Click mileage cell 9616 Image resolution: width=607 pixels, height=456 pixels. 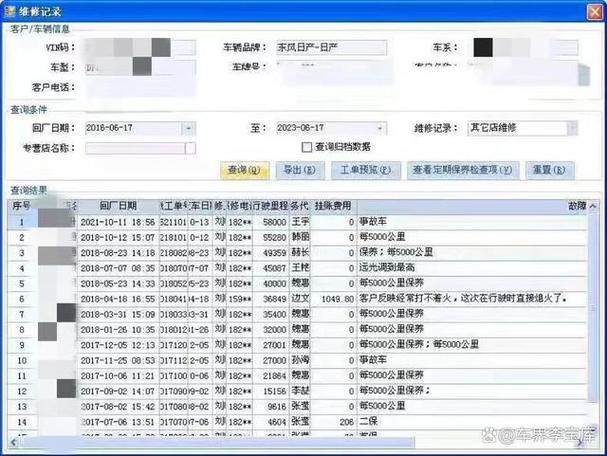point(271,407)
